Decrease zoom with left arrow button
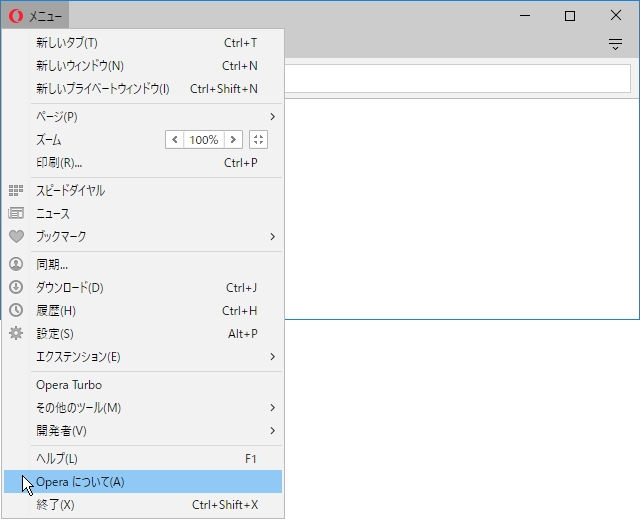Screen dimensions: 640x519 175,140
